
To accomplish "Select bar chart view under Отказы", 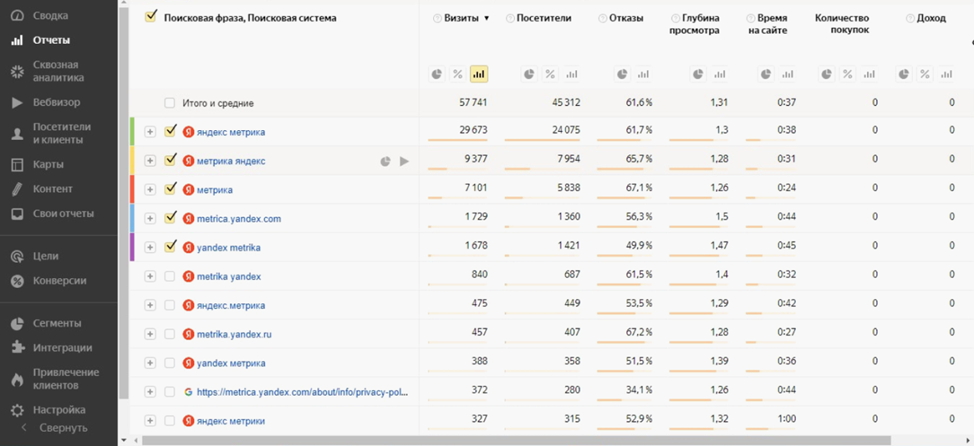I will point(644,75).
